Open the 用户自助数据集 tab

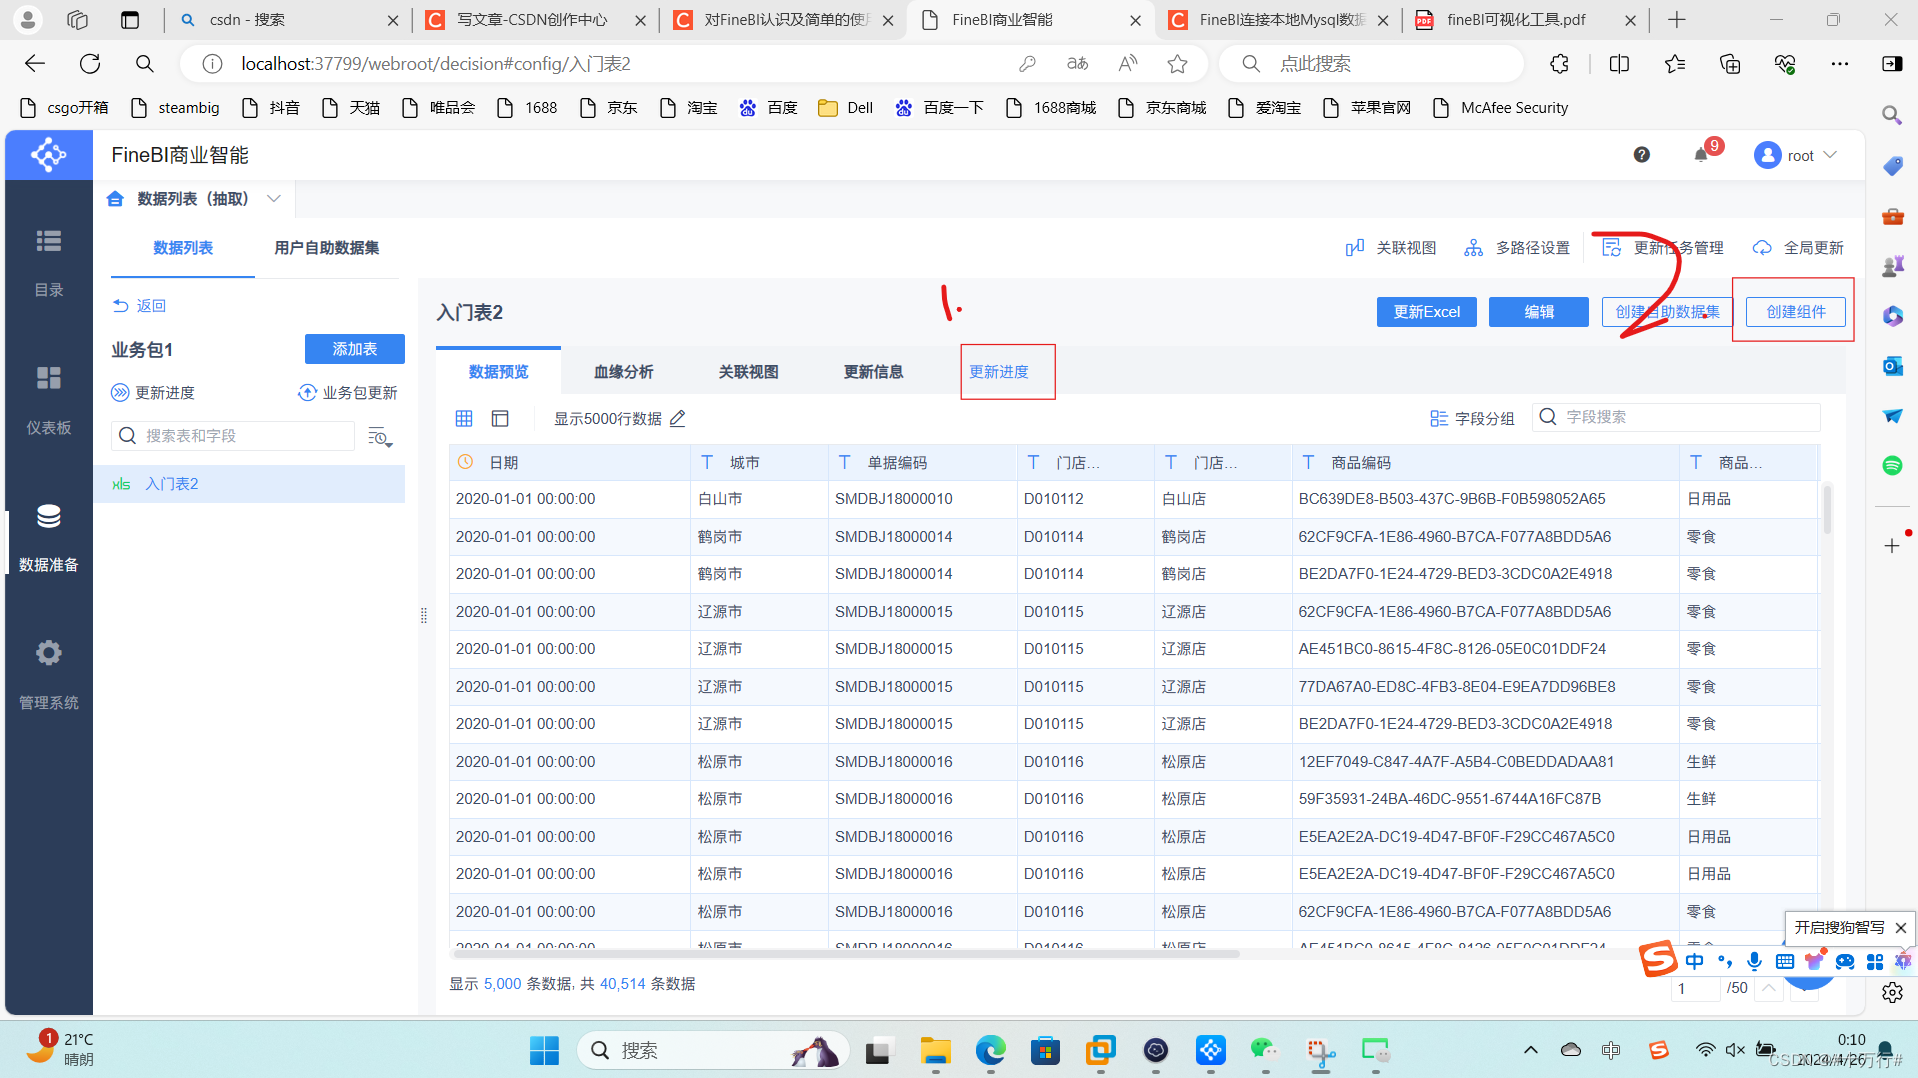(326, 248)
